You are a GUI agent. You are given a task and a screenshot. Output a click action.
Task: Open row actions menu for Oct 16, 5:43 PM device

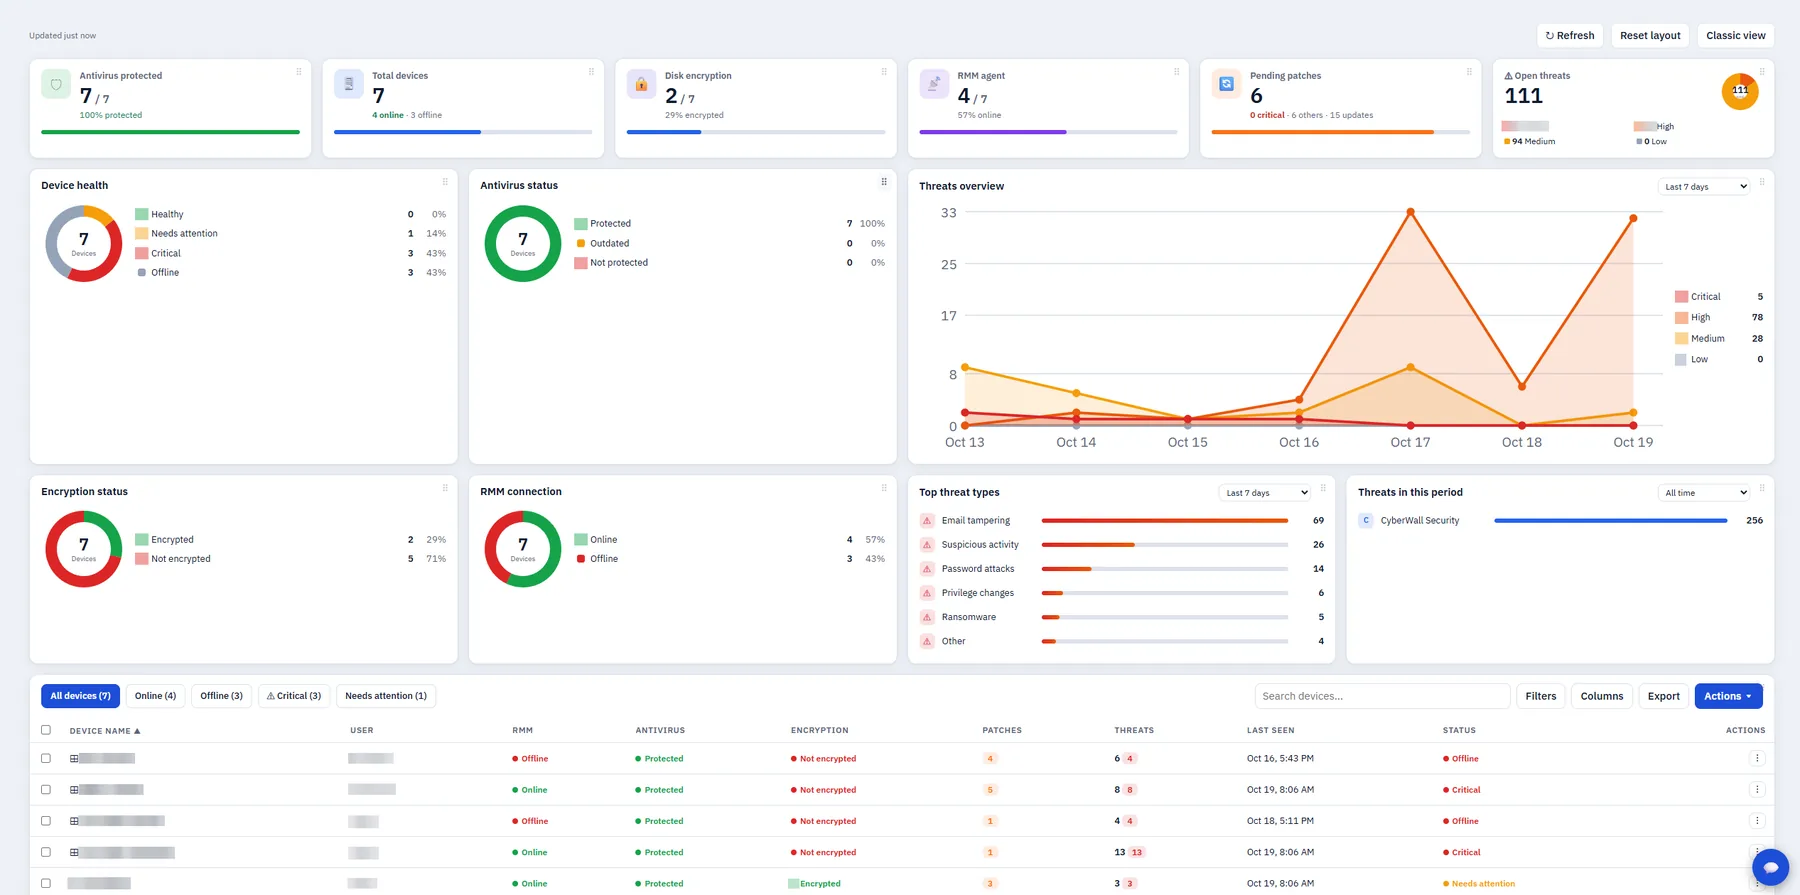tap(1757, 758)
